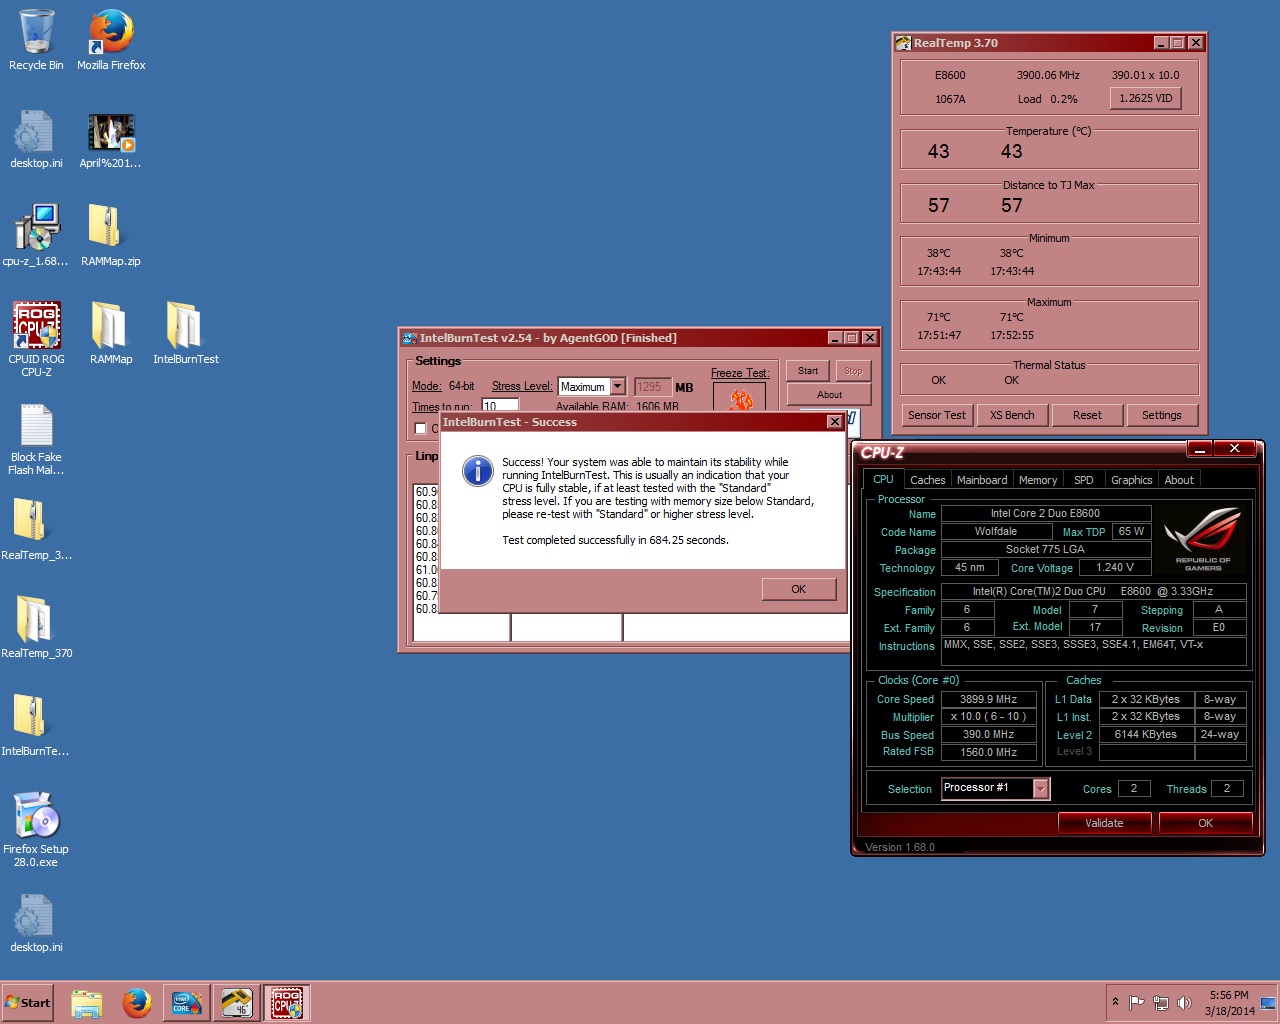Viewport: 1280px width, 1024px height.
Task: Switch to the About tab in CPU-Z
Action: 1179,480
